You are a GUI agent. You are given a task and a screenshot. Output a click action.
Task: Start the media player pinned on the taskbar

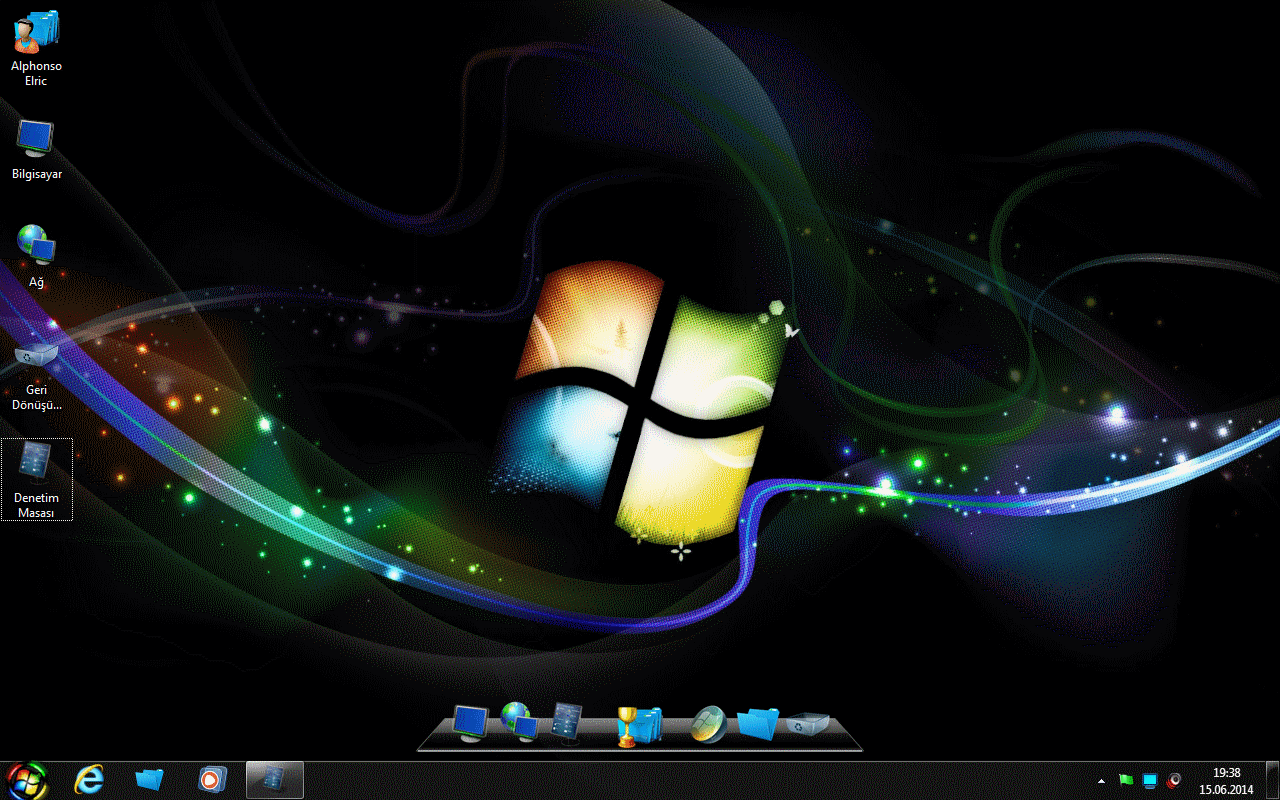pos(210,779)
